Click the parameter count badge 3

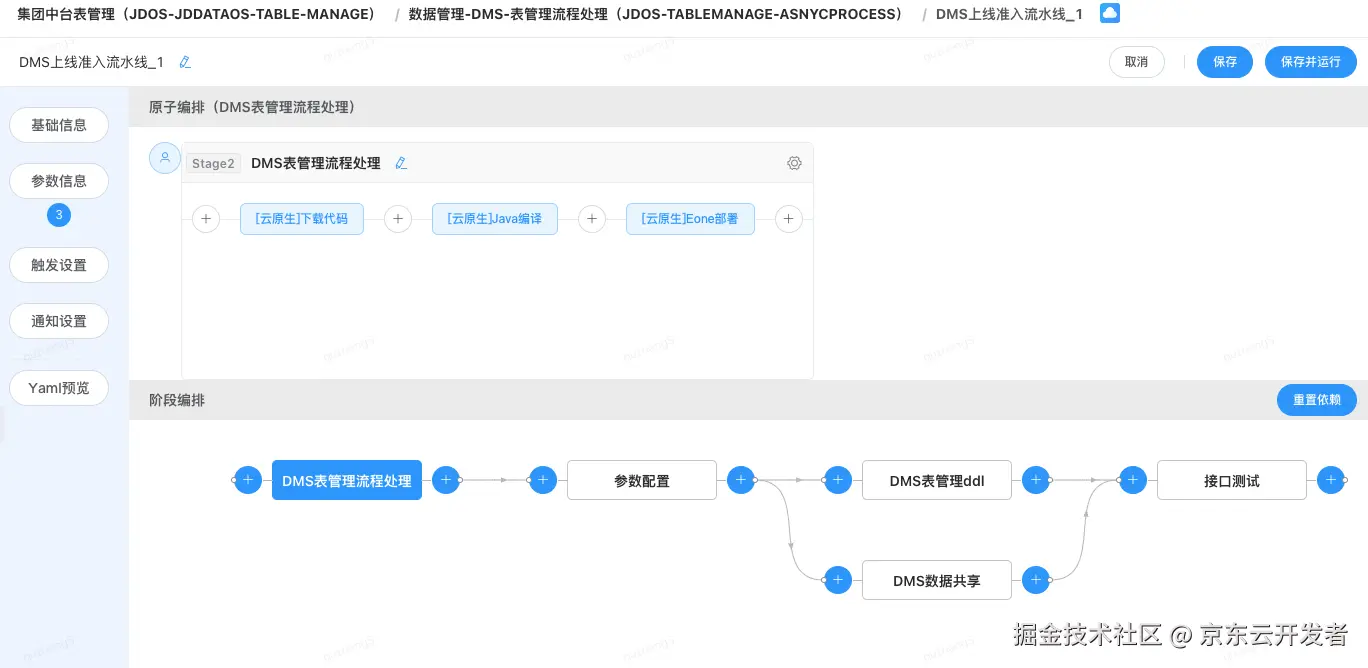tap(59, 215)
